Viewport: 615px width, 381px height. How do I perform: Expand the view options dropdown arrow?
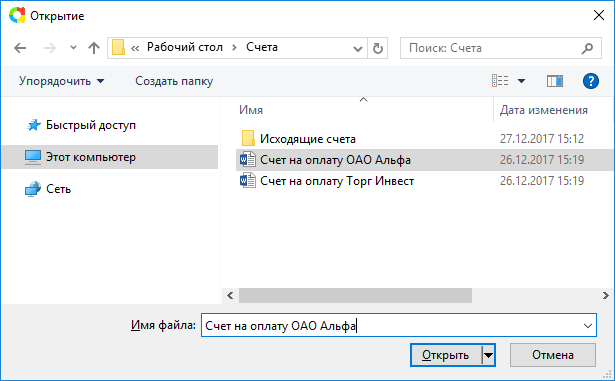click(x=521, y=81)
